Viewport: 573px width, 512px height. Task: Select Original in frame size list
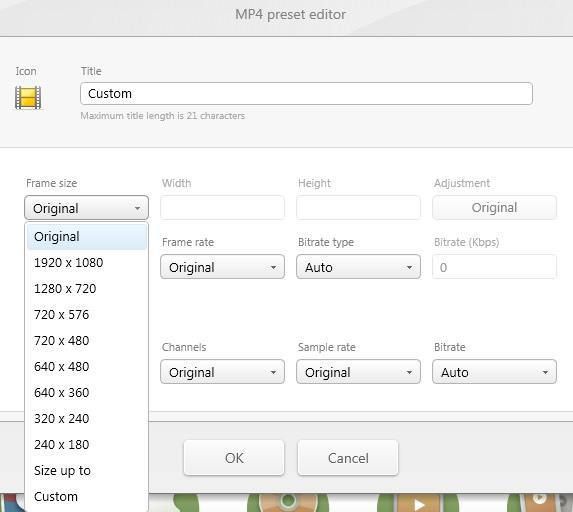point(87,237)
